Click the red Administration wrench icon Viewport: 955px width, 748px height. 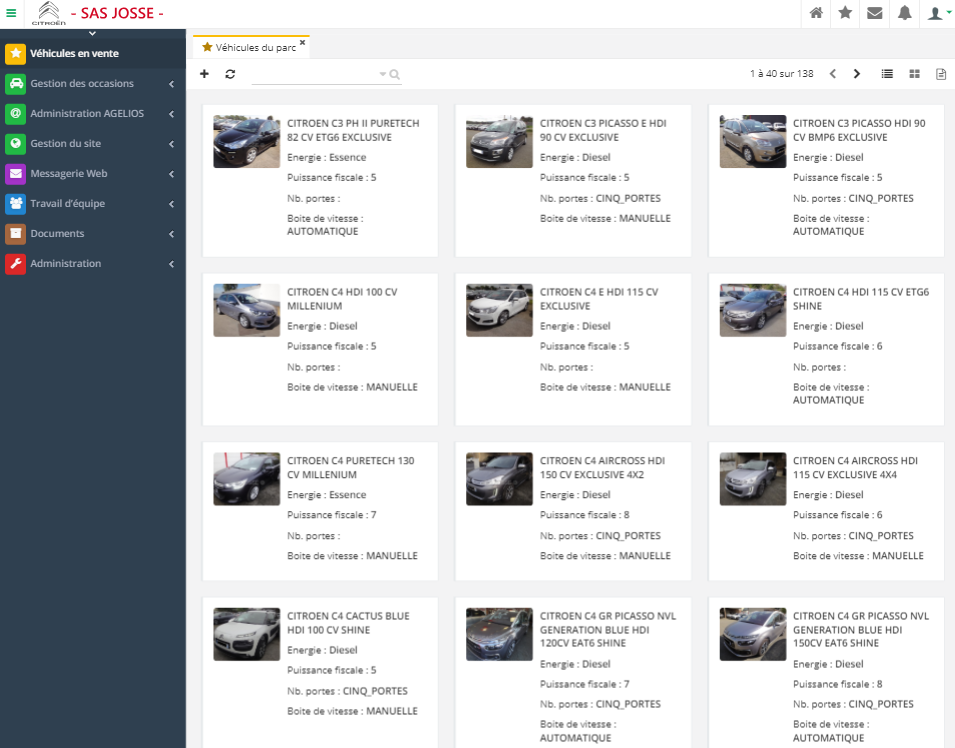point(16,264)
